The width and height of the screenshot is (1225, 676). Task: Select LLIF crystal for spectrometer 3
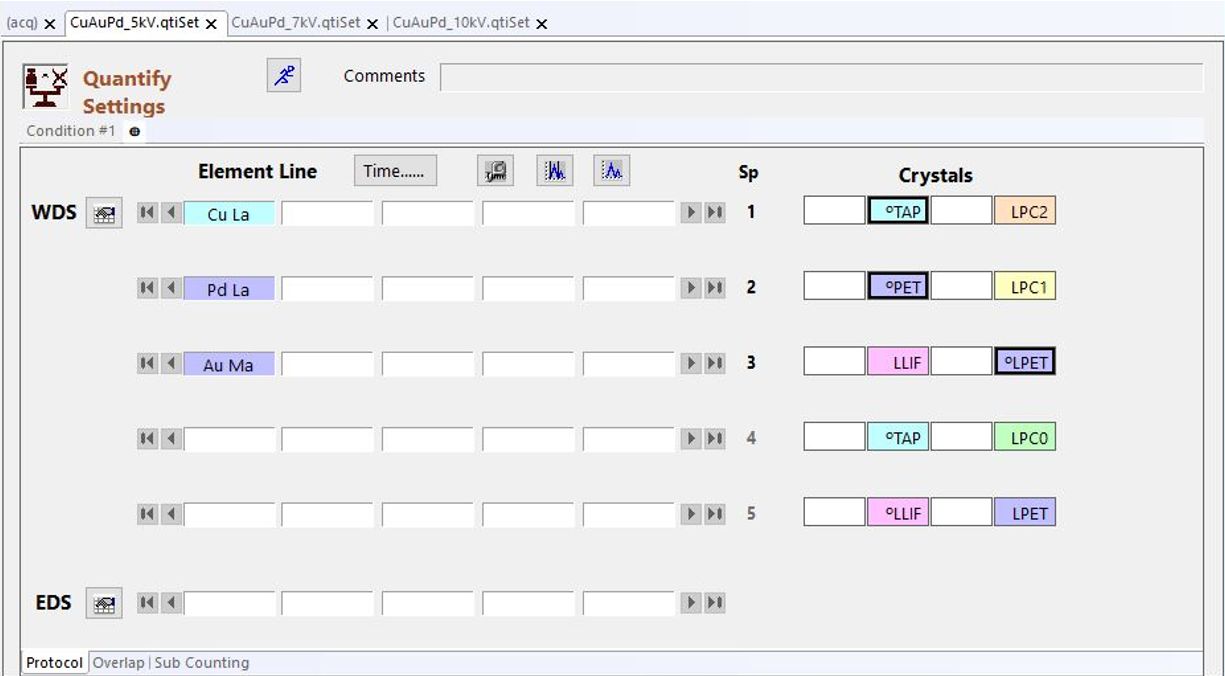898,363
